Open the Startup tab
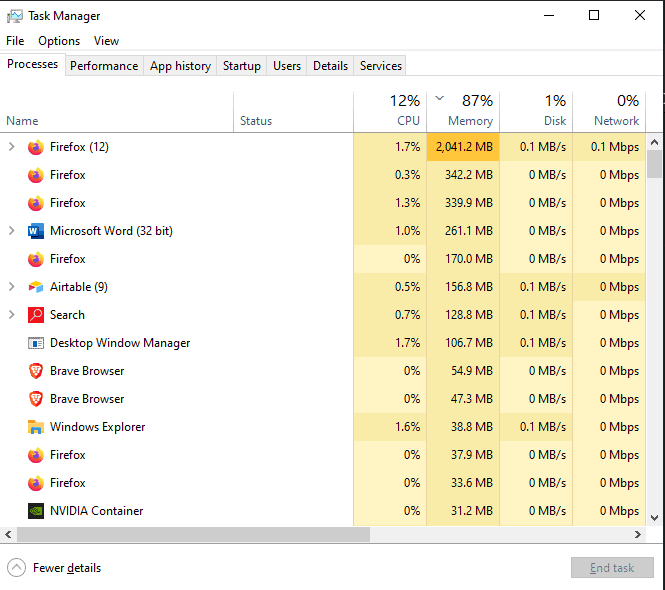Image resolution: width=665 pixels, height=590 pixels. tap(241, 66)
